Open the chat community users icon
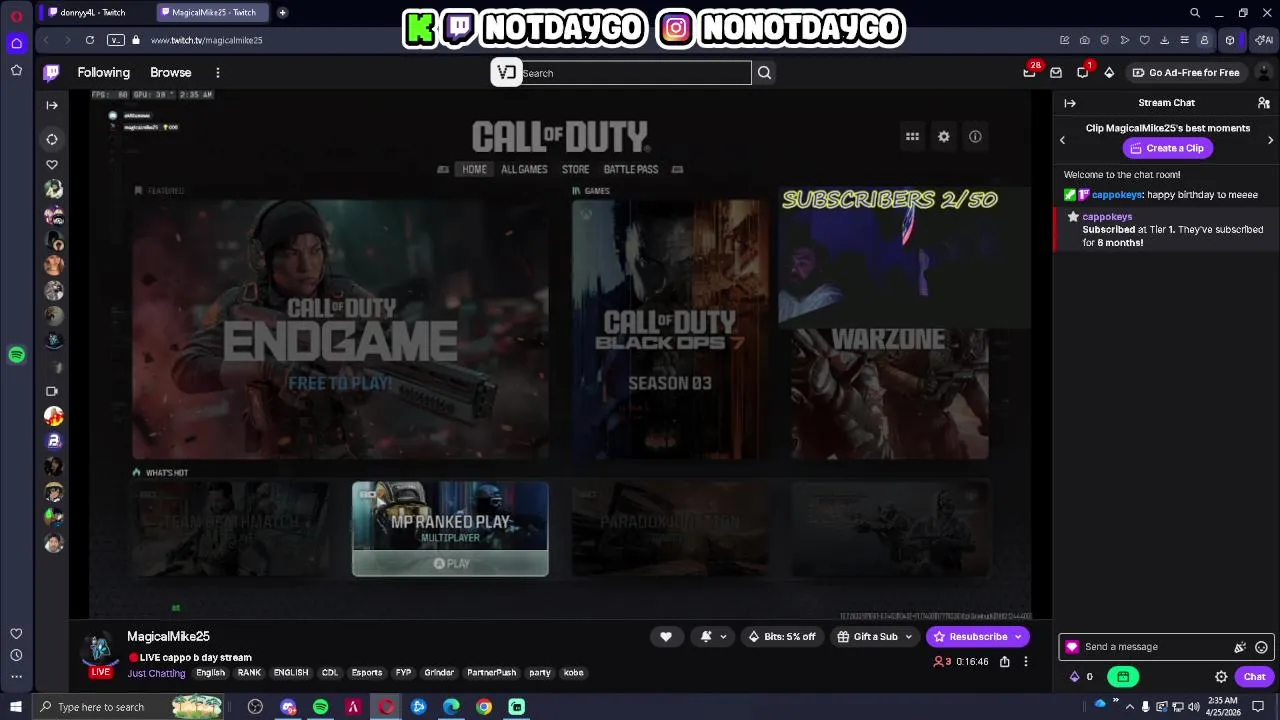Screen dimensions: 1280x720 1264,103
